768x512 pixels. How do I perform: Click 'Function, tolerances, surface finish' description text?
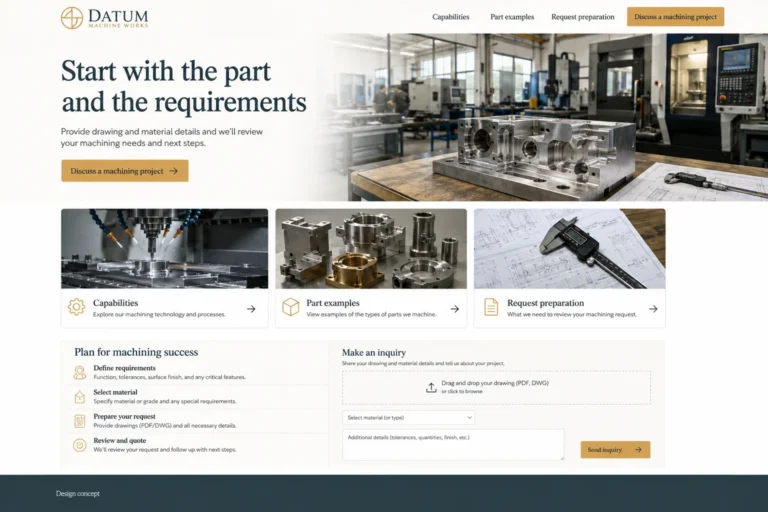169,377
